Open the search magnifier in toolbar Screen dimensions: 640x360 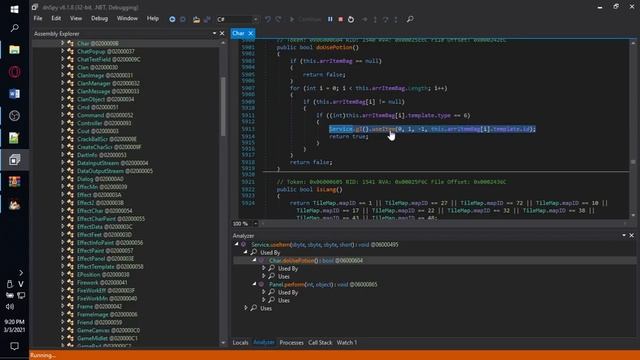click(x=410, y=19)
